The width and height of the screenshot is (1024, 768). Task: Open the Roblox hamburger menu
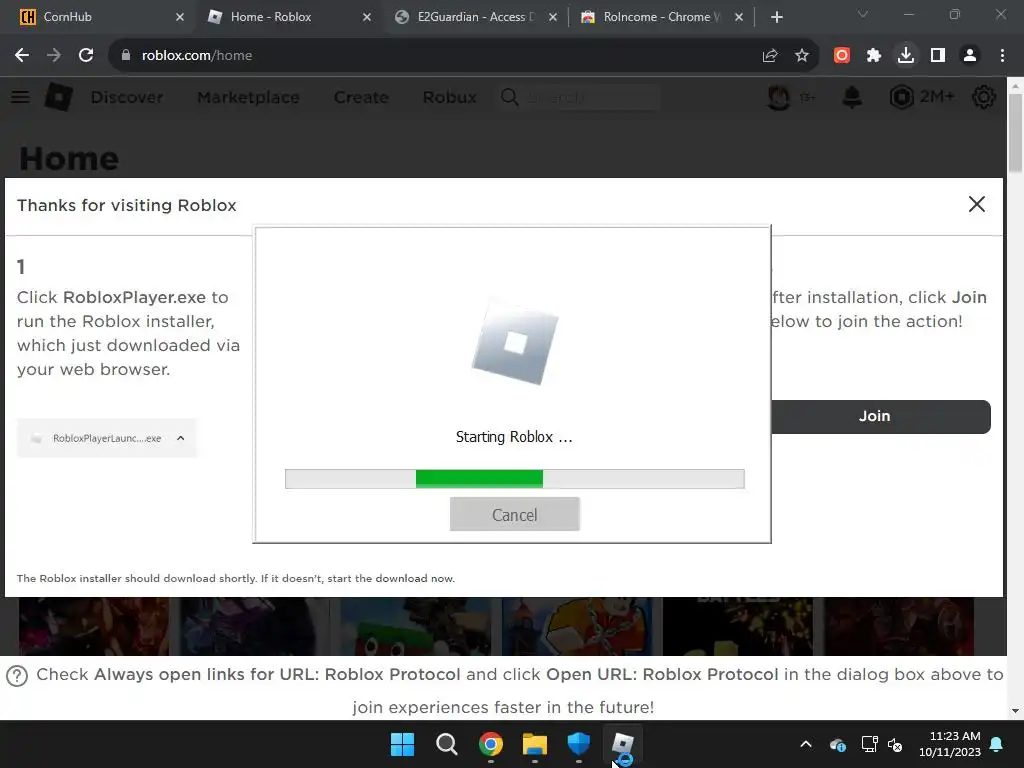20,97
